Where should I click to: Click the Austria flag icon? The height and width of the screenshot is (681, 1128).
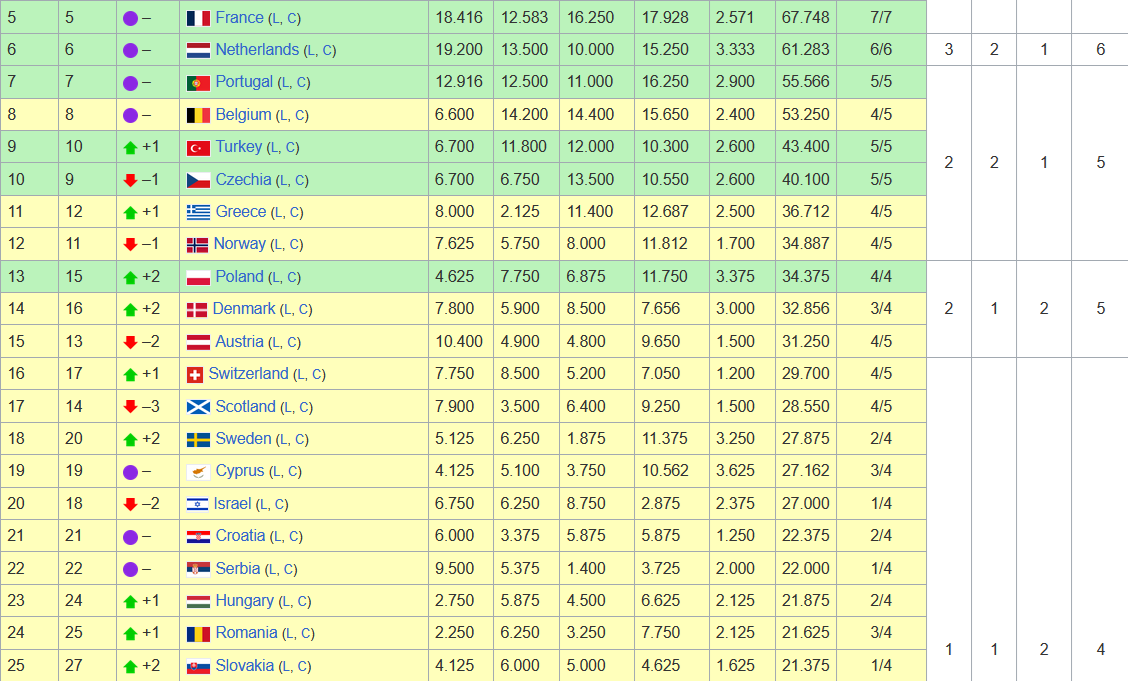point(198,342)
